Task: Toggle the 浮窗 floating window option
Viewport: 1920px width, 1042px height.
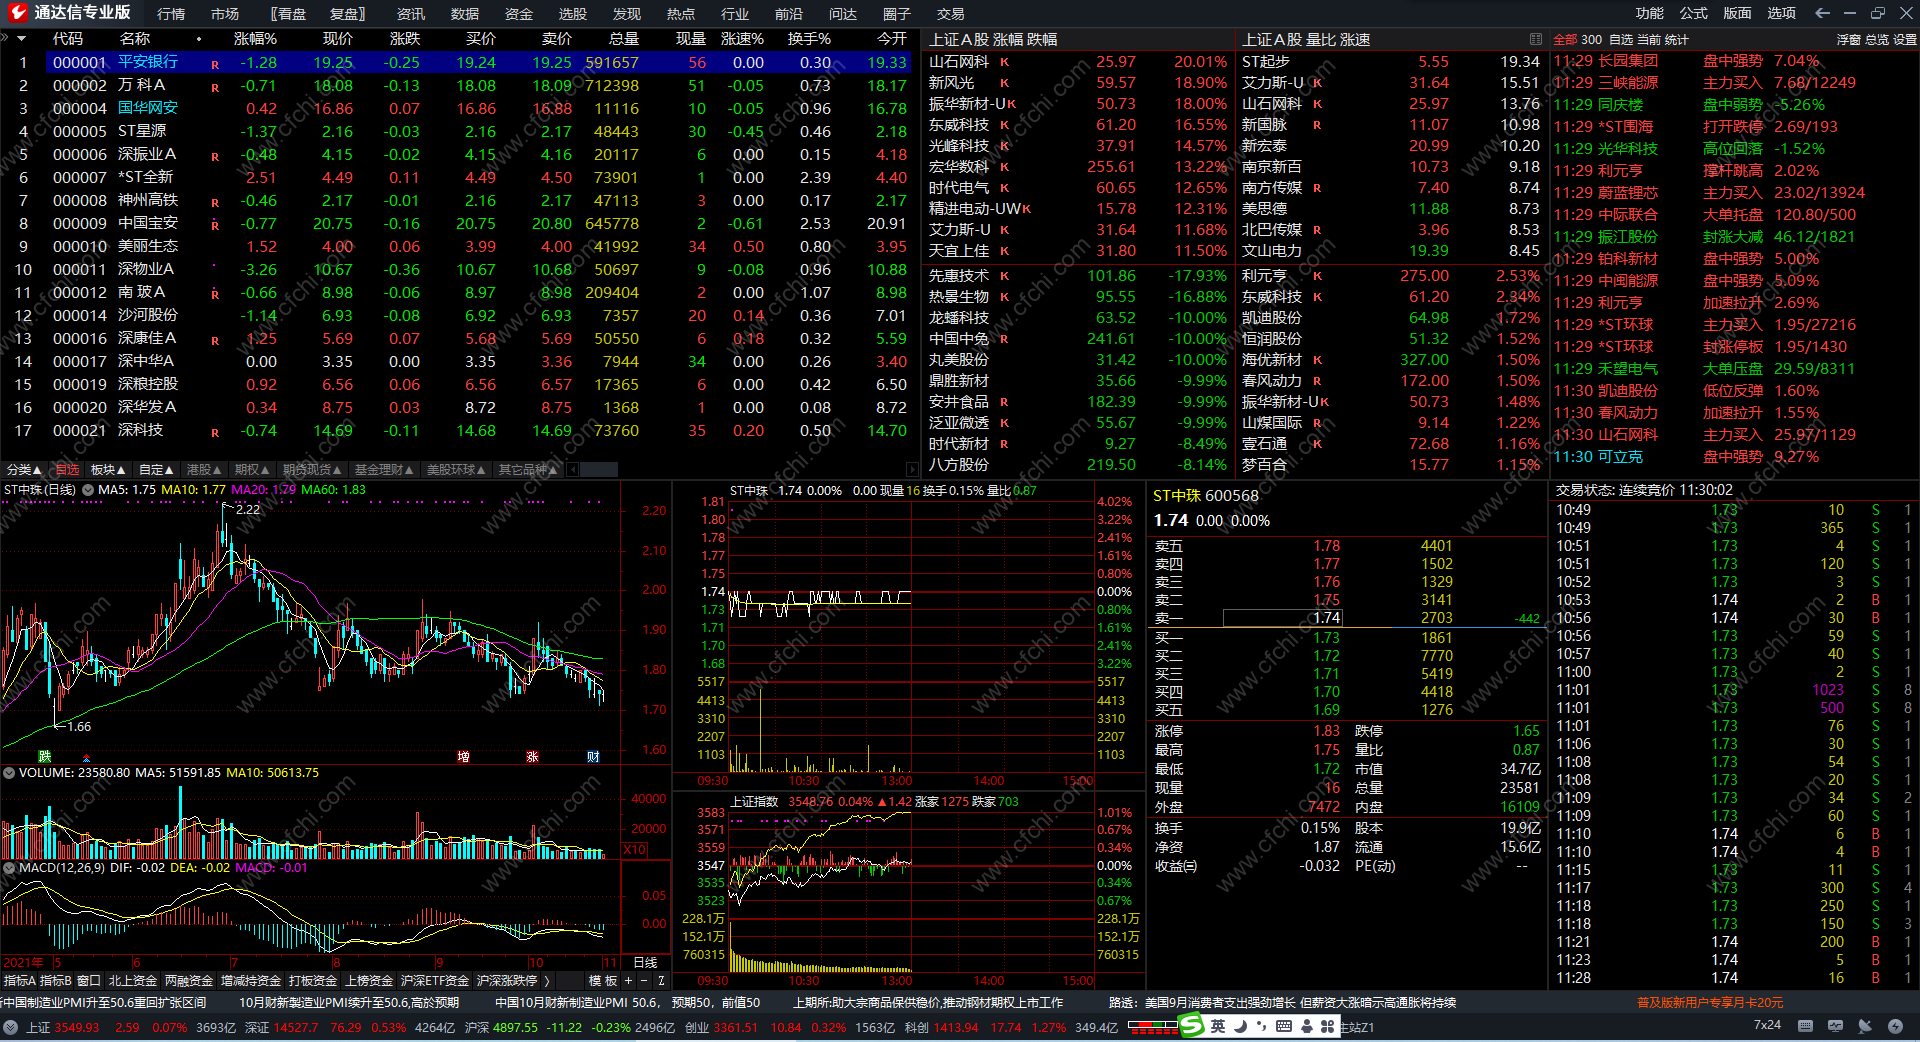Action: pos(1849,40)
